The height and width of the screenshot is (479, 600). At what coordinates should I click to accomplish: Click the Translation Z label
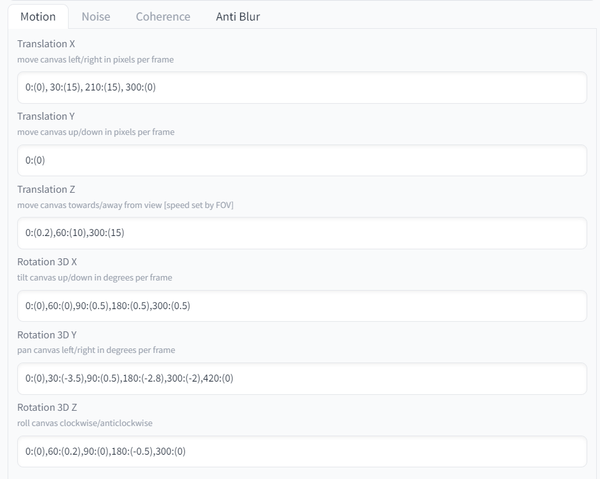(46, 189)
